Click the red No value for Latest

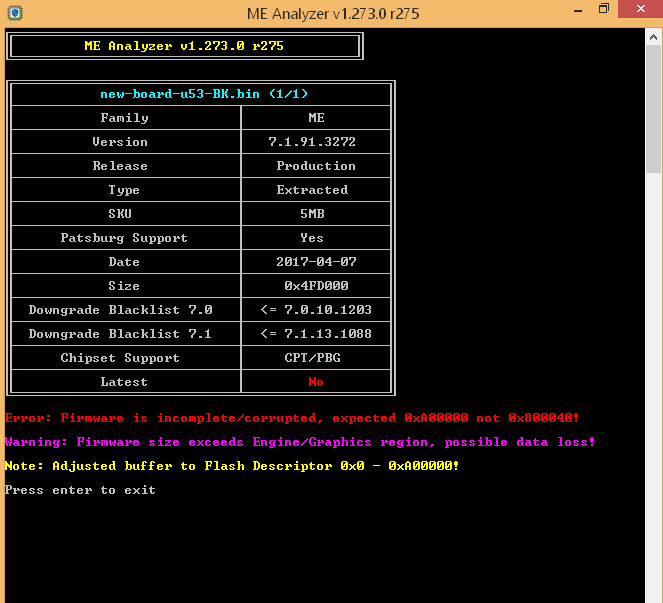[x=316, y=382]
